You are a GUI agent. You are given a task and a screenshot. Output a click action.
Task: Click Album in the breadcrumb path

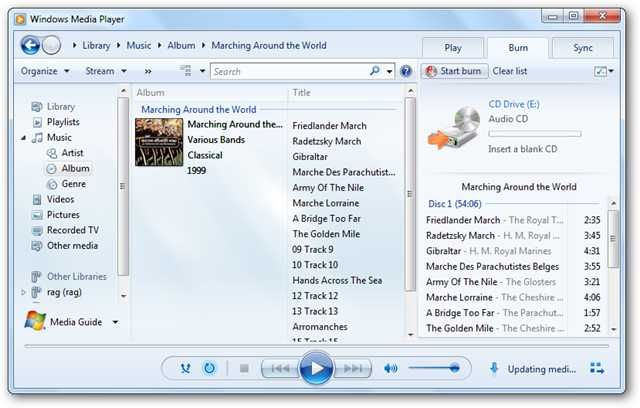pos(181,45)
